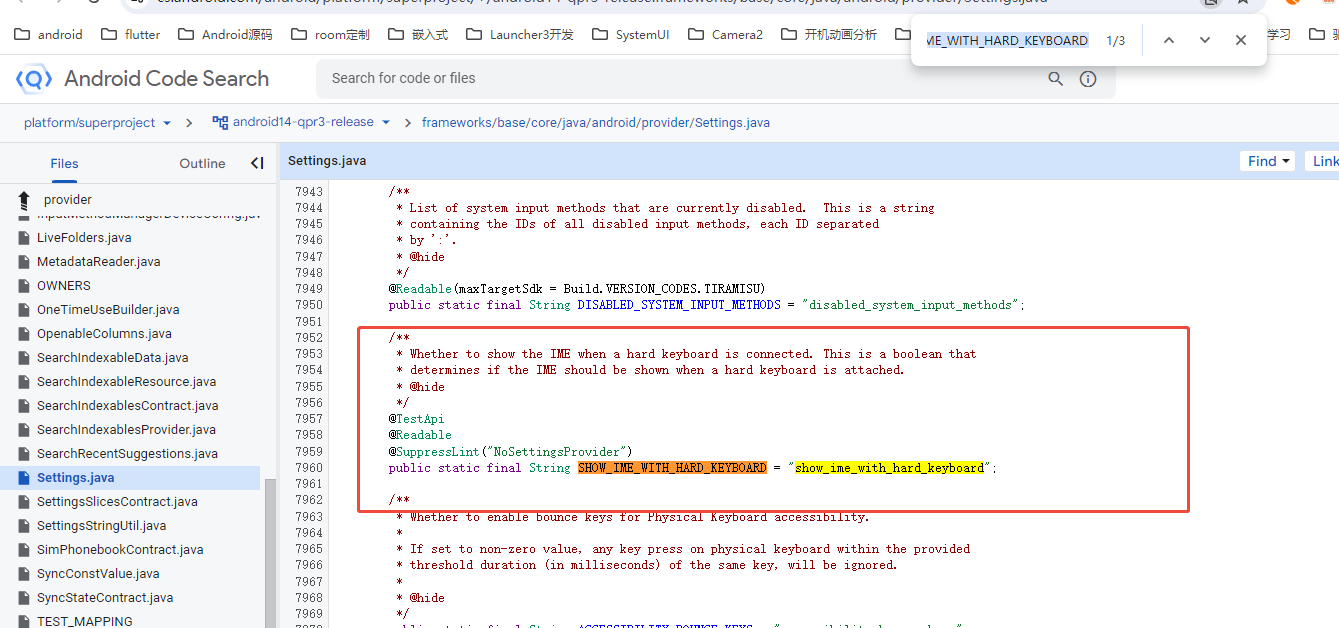Image resolution: width=1339 pixels, height=628 pixels.
Task: Open SyncConstValue.java in file list
Action: click(98, 574)
